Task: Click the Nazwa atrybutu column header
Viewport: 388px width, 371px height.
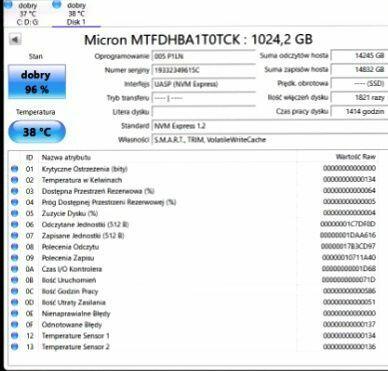Action: pyautogui.click(x=66, y=157)
